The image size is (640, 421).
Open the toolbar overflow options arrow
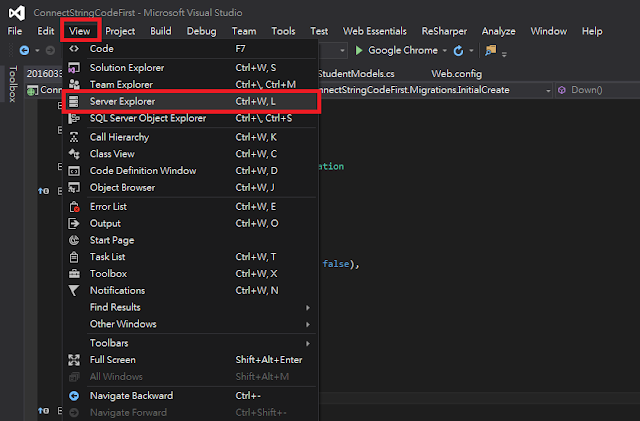coord(504,54)
